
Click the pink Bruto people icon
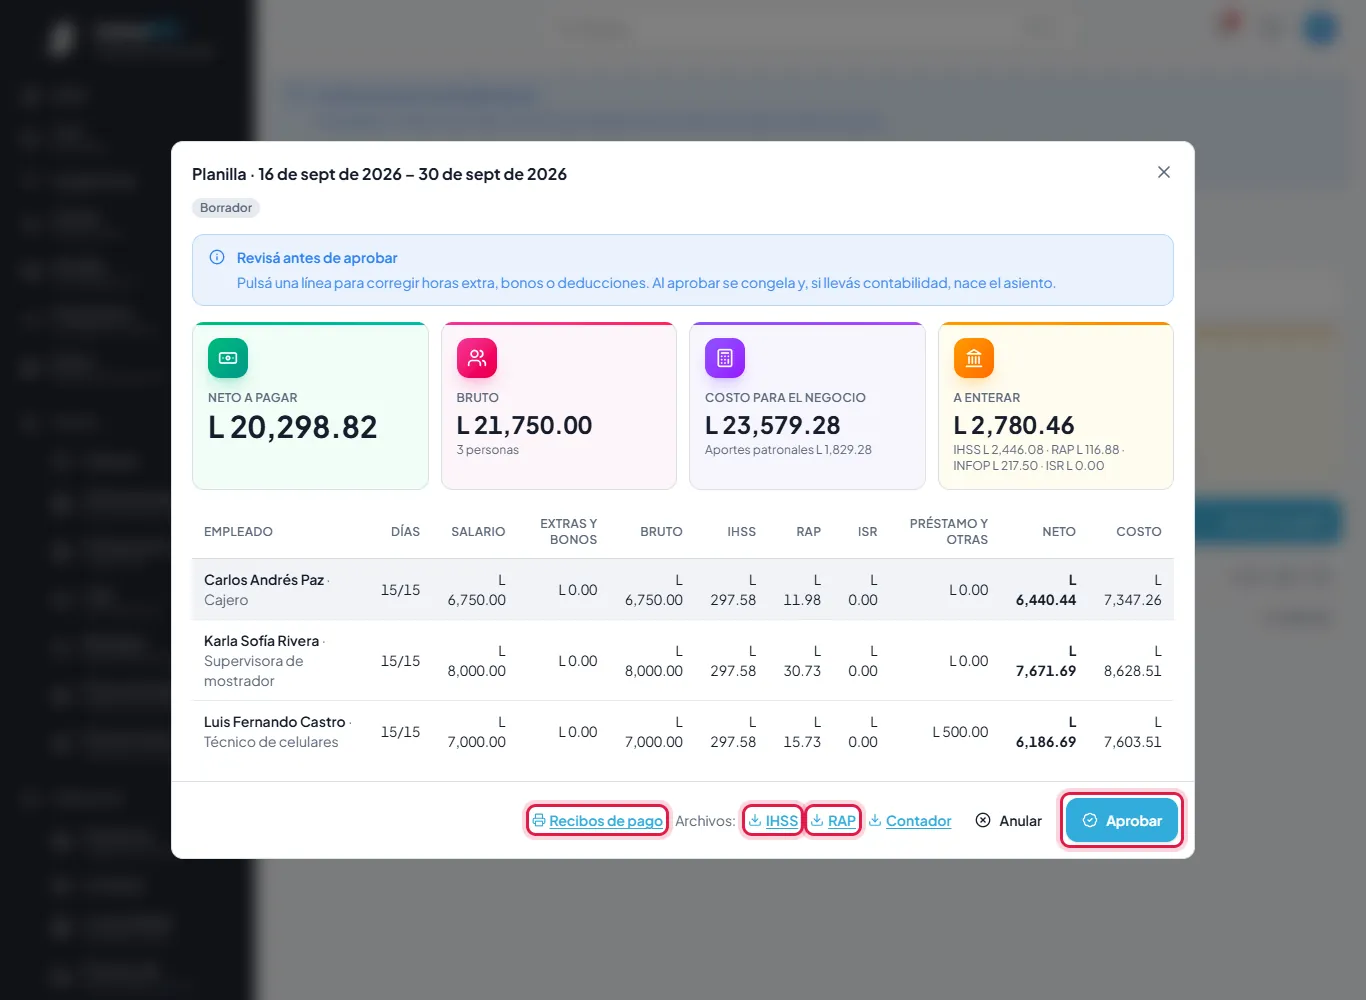coord(477,358)
